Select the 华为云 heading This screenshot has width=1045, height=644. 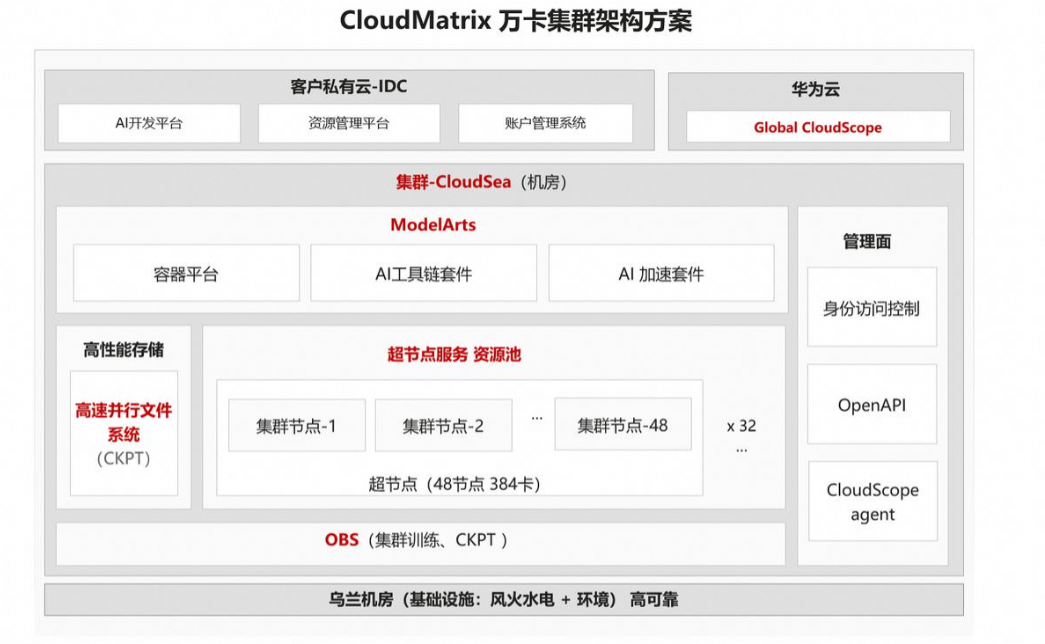(x=815, y=89)
